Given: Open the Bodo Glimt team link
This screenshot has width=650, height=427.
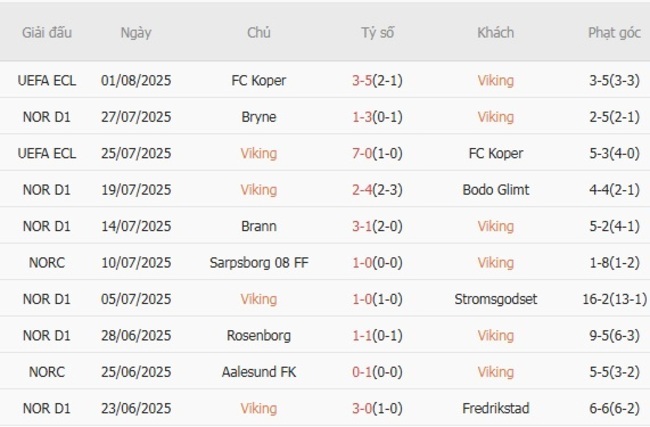Looking at the screenshot, I should 496,190.
